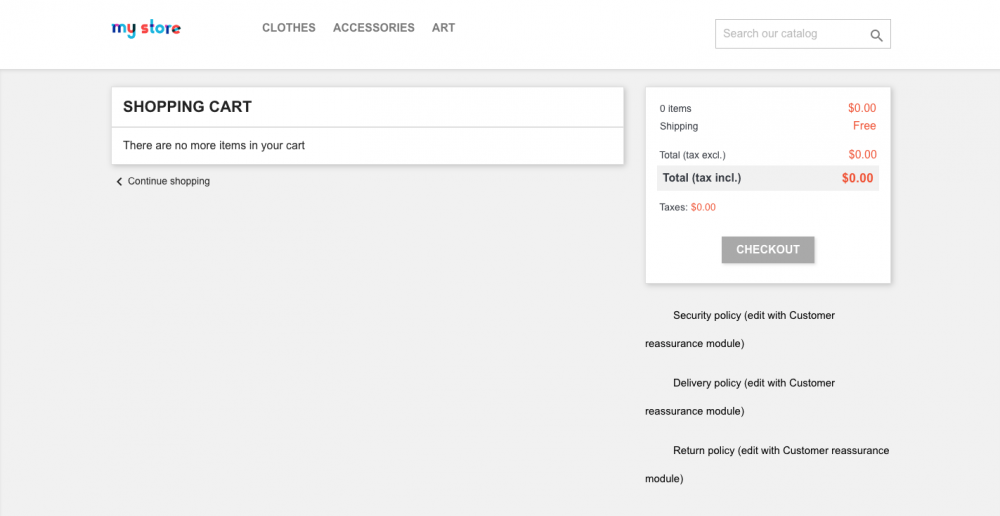1000x516 pixels.
Task: Follow the Continue shopping link
Action: [x=168, y=182]
